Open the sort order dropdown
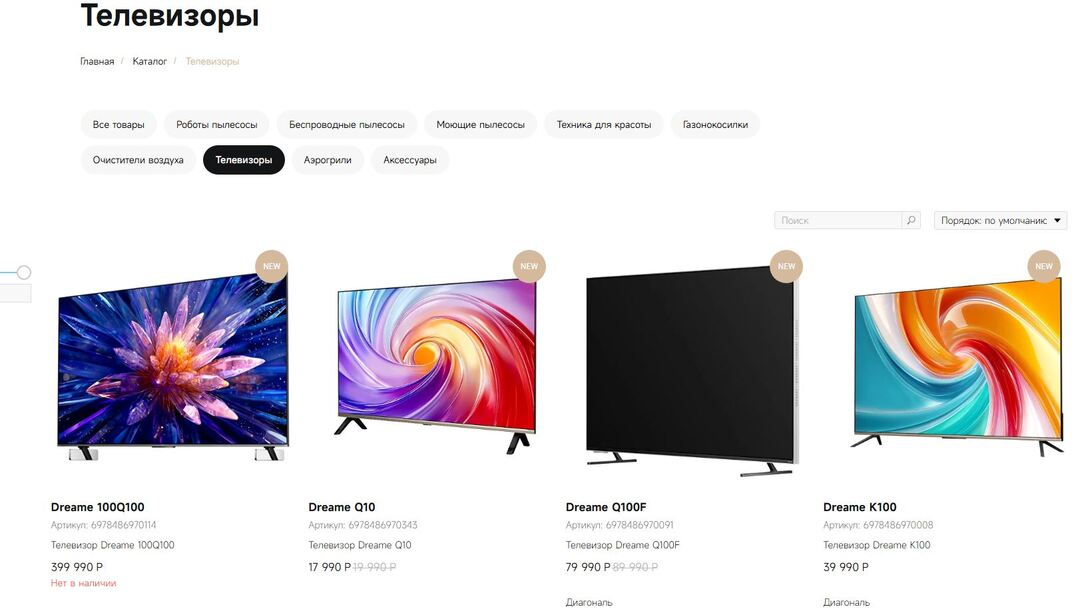1090x609 pixels. pyautogui.click(x=1000, y=220)
